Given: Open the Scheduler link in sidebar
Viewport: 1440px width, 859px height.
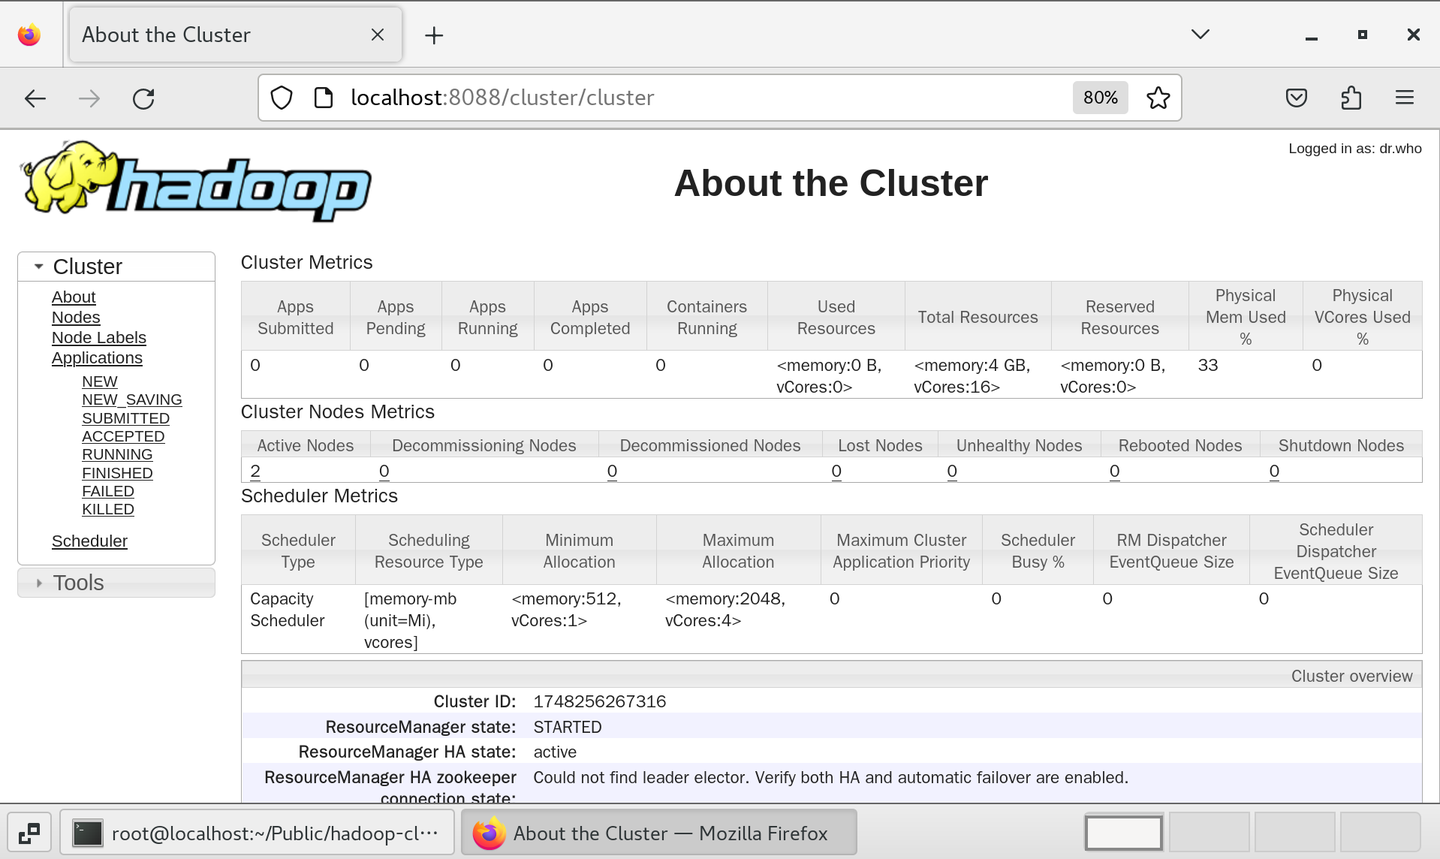Looking at the screenshot, I should 89,541.
